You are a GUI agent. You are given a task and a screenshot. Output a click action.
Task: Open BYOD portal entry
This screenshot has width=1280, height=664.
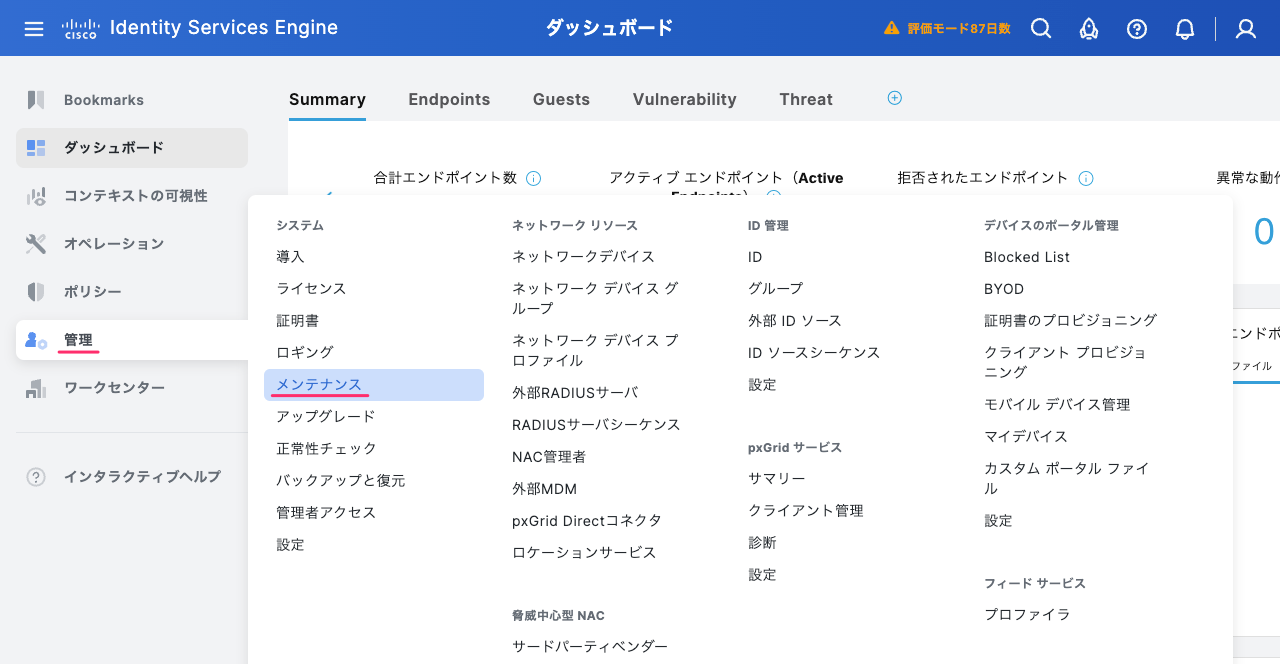(x=1004, y=289)
